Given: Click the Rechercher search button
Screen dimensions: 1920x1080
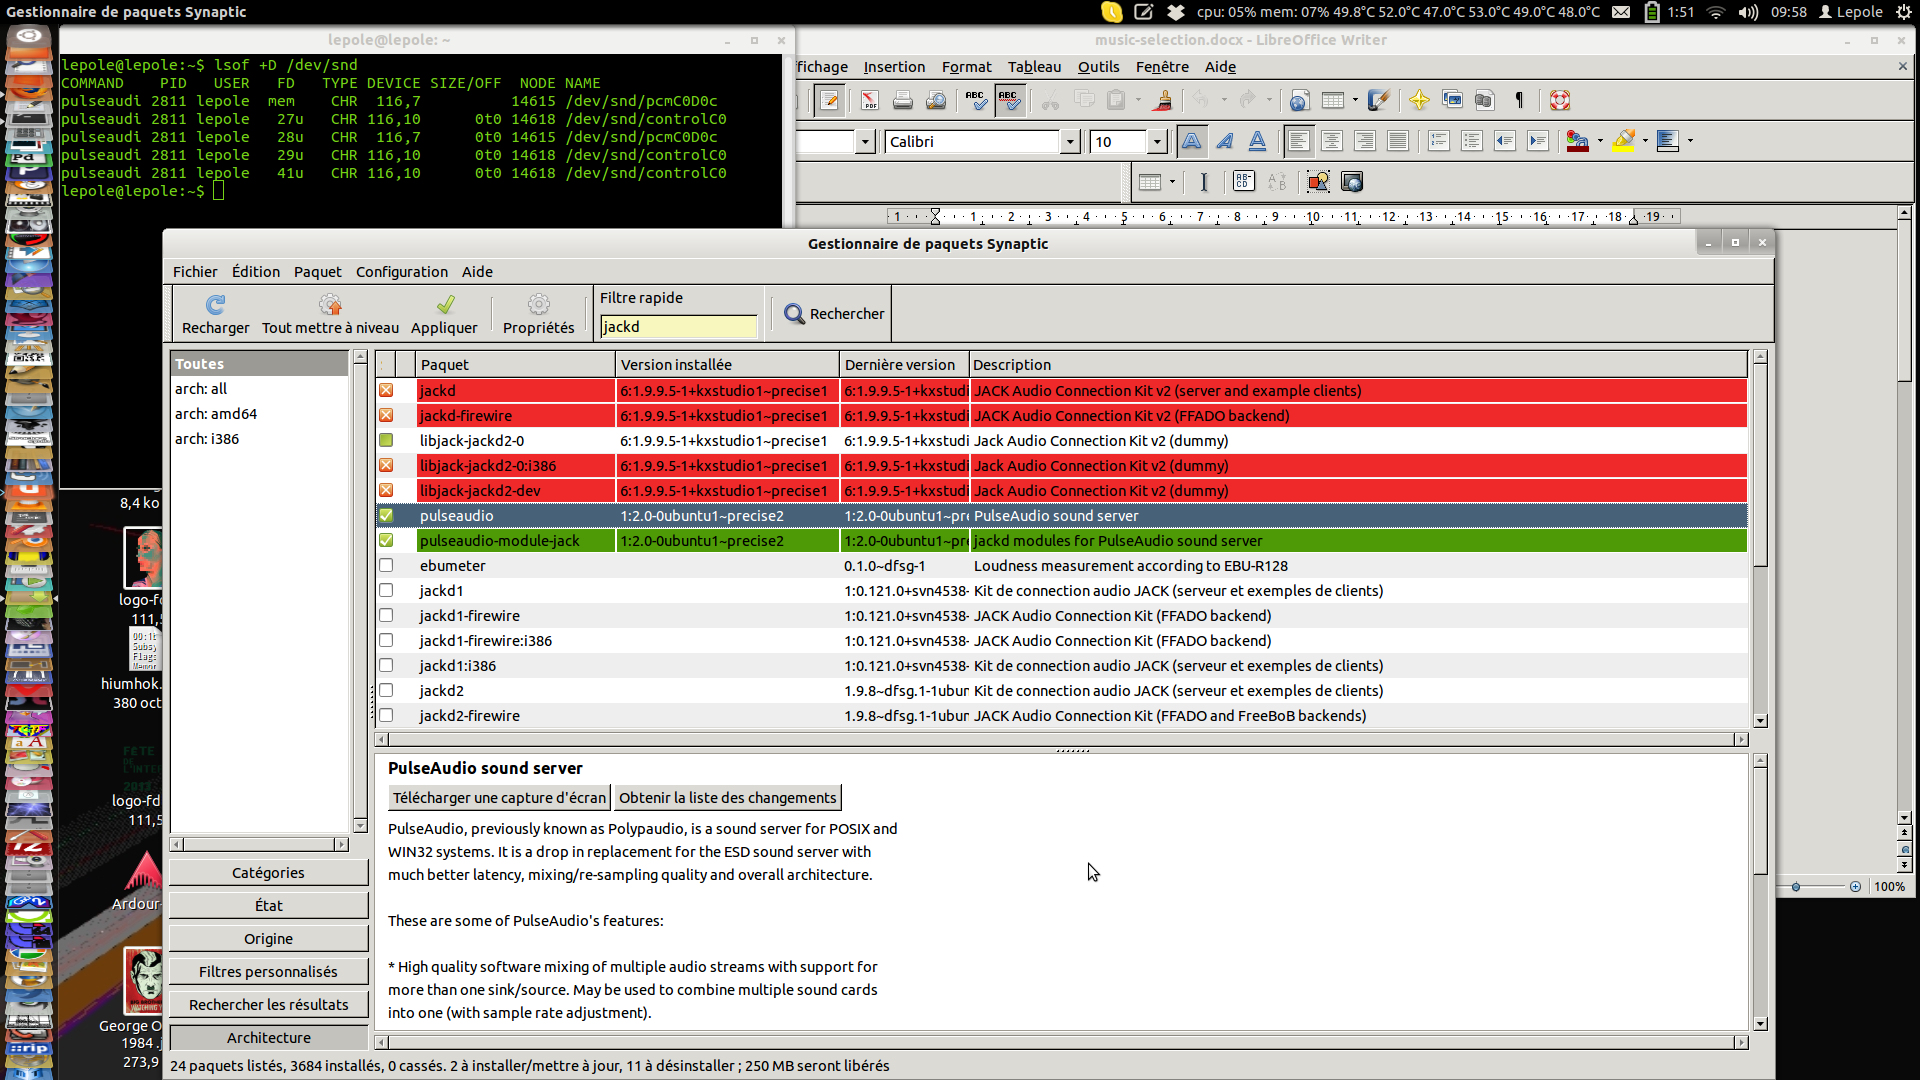Looking at the screenshot, I should [x=834, y=314].
